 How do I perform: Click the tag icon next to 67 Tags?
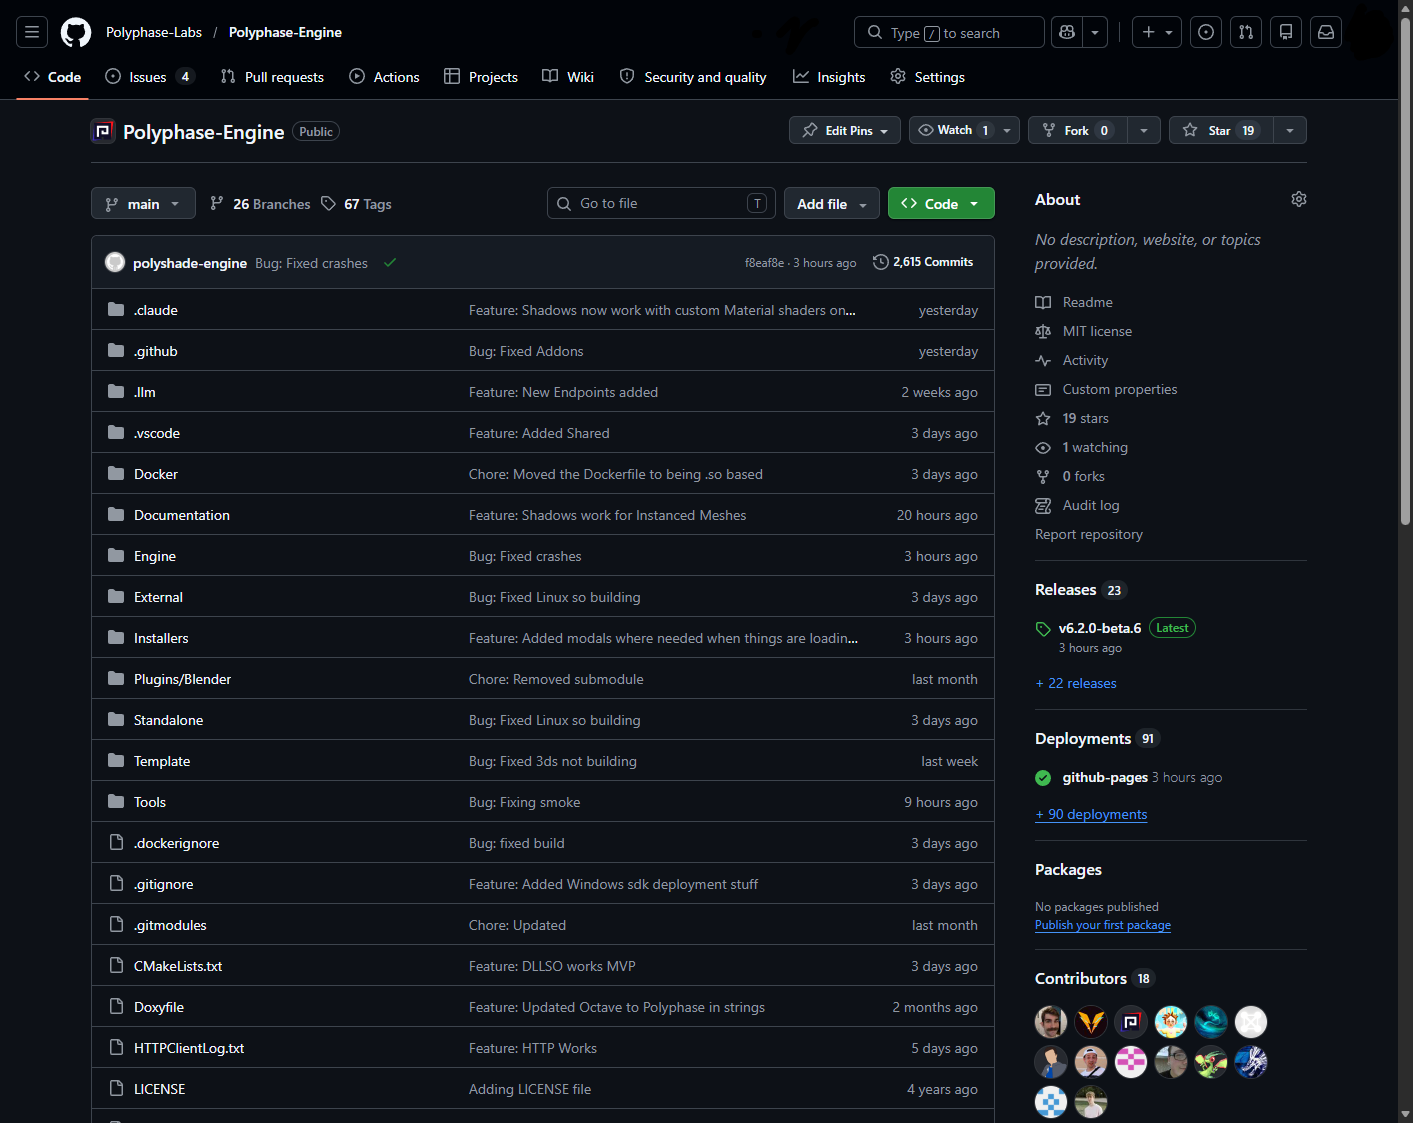click(329, 204)
